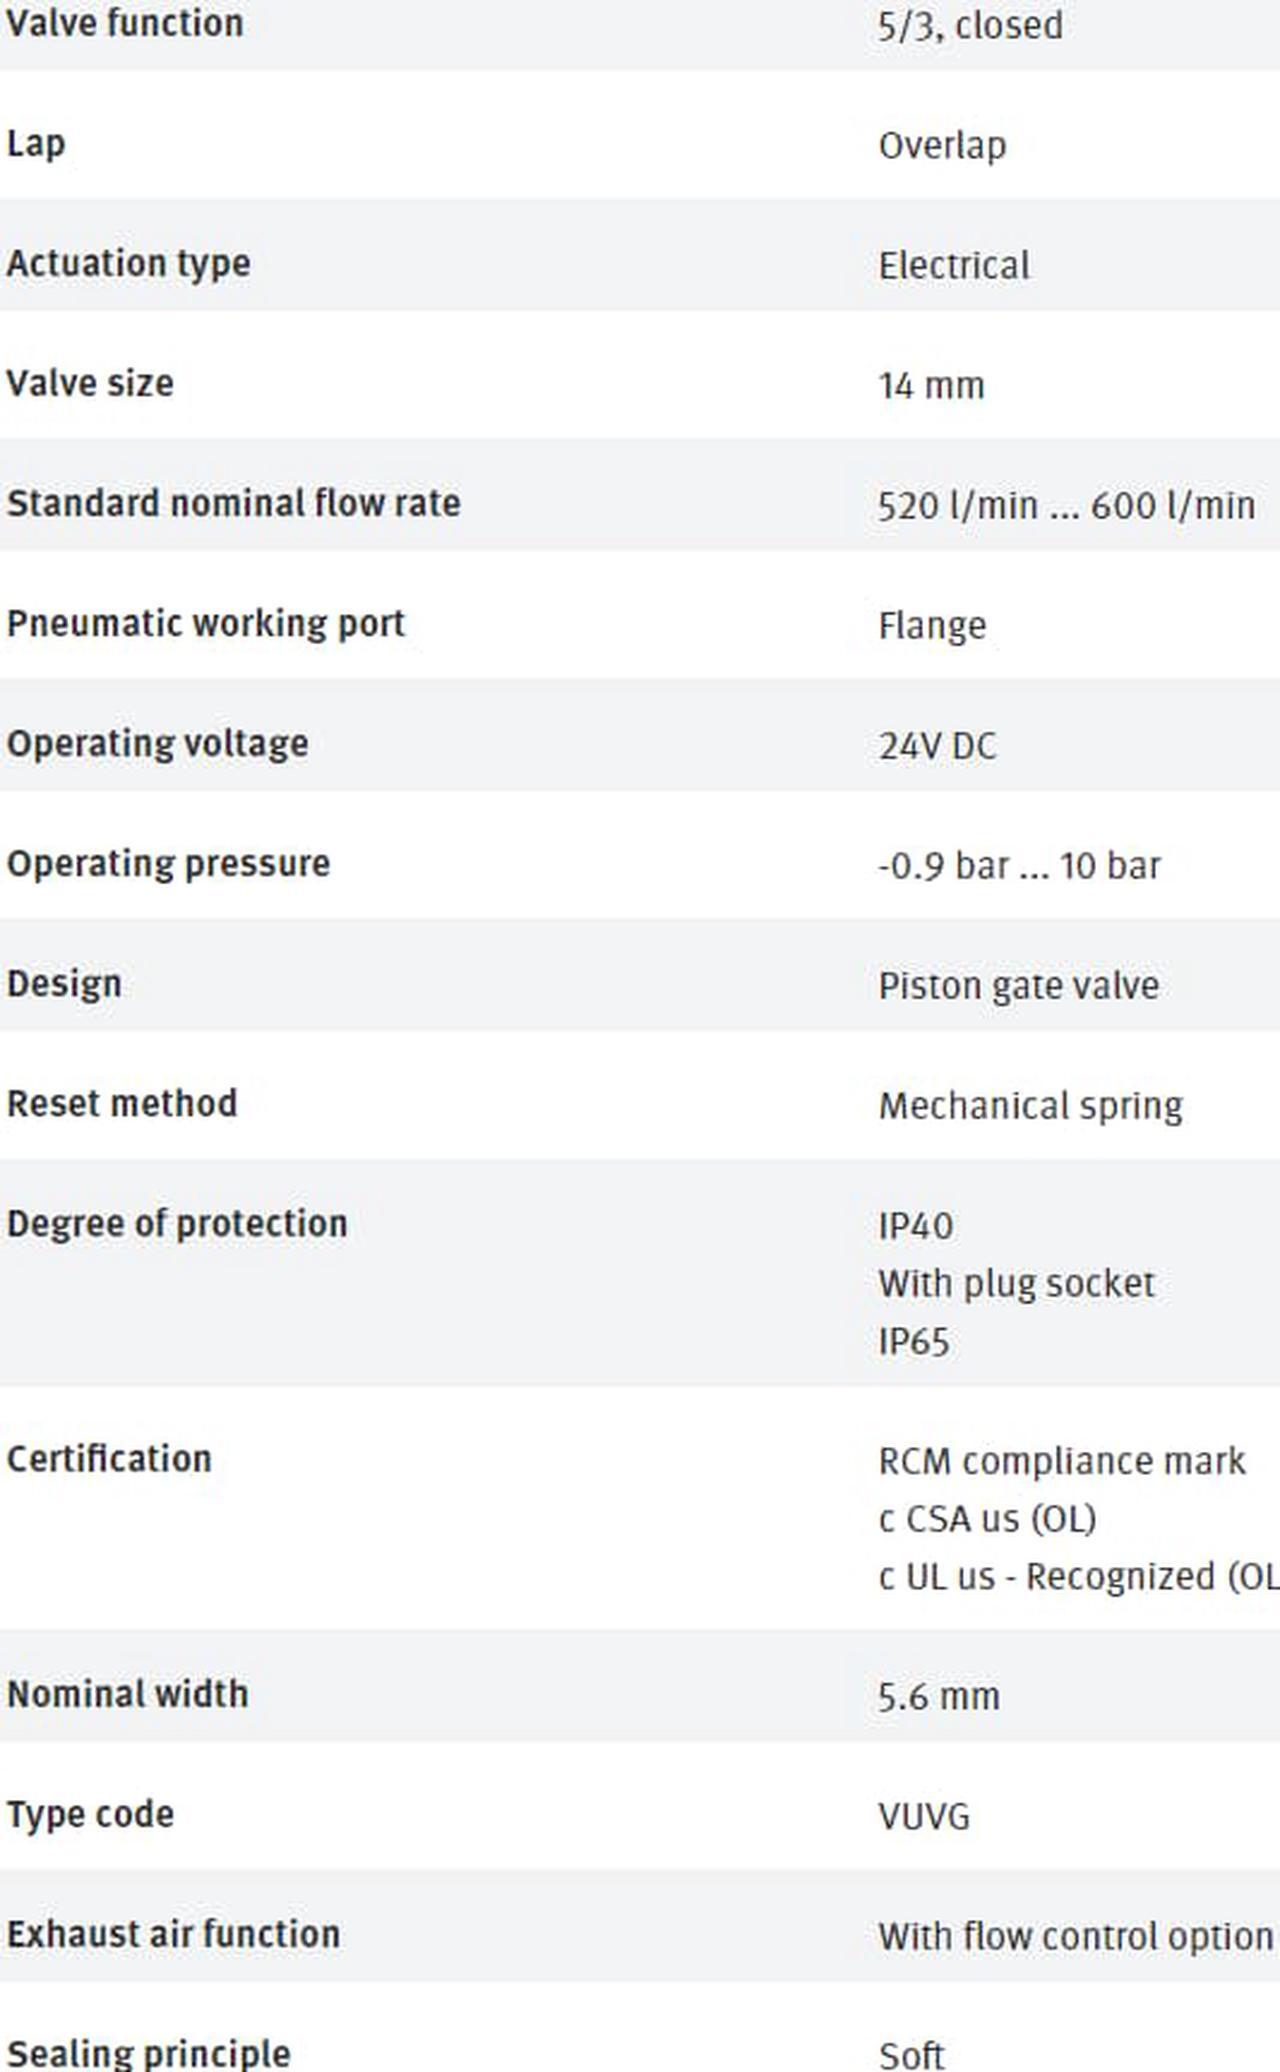This screenshot has width=1280, height=2072.
Task: Select the VUVG type code value
Action: pos(924,1817)
